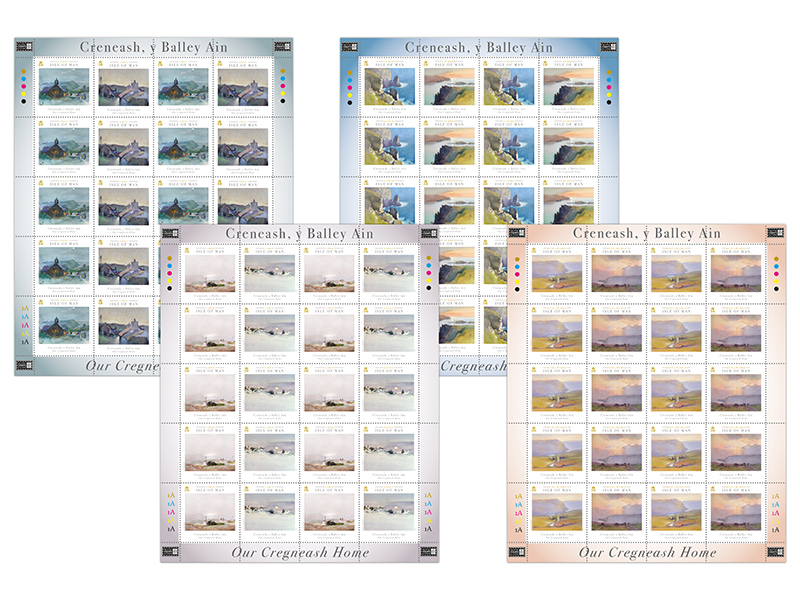Select the top-right corner code mark of blue sheet
Screen dimensions: 800x600
pos(608,47)
